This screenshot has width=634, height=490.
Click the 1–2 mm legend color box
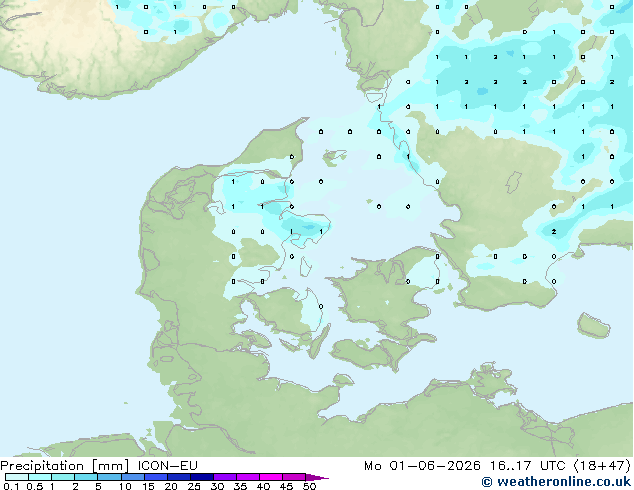pos(63,477)
